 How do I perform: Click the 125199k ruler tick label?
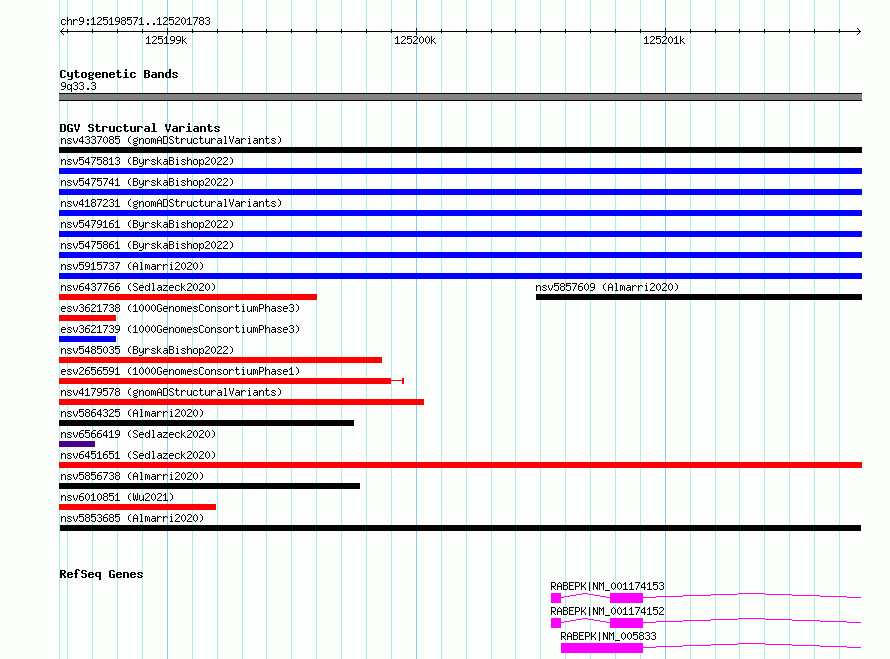tap(166, 40)
